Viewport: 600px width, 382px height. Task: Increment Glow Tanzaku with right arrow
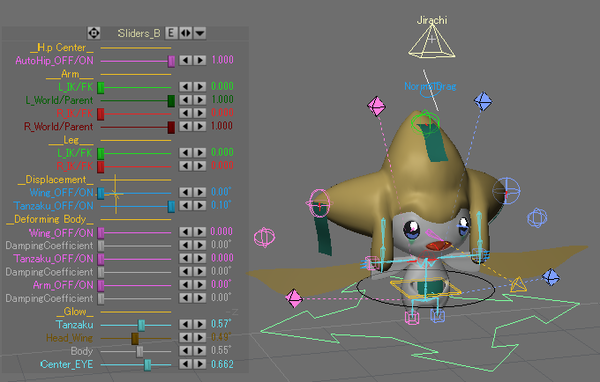coord(200,325)
